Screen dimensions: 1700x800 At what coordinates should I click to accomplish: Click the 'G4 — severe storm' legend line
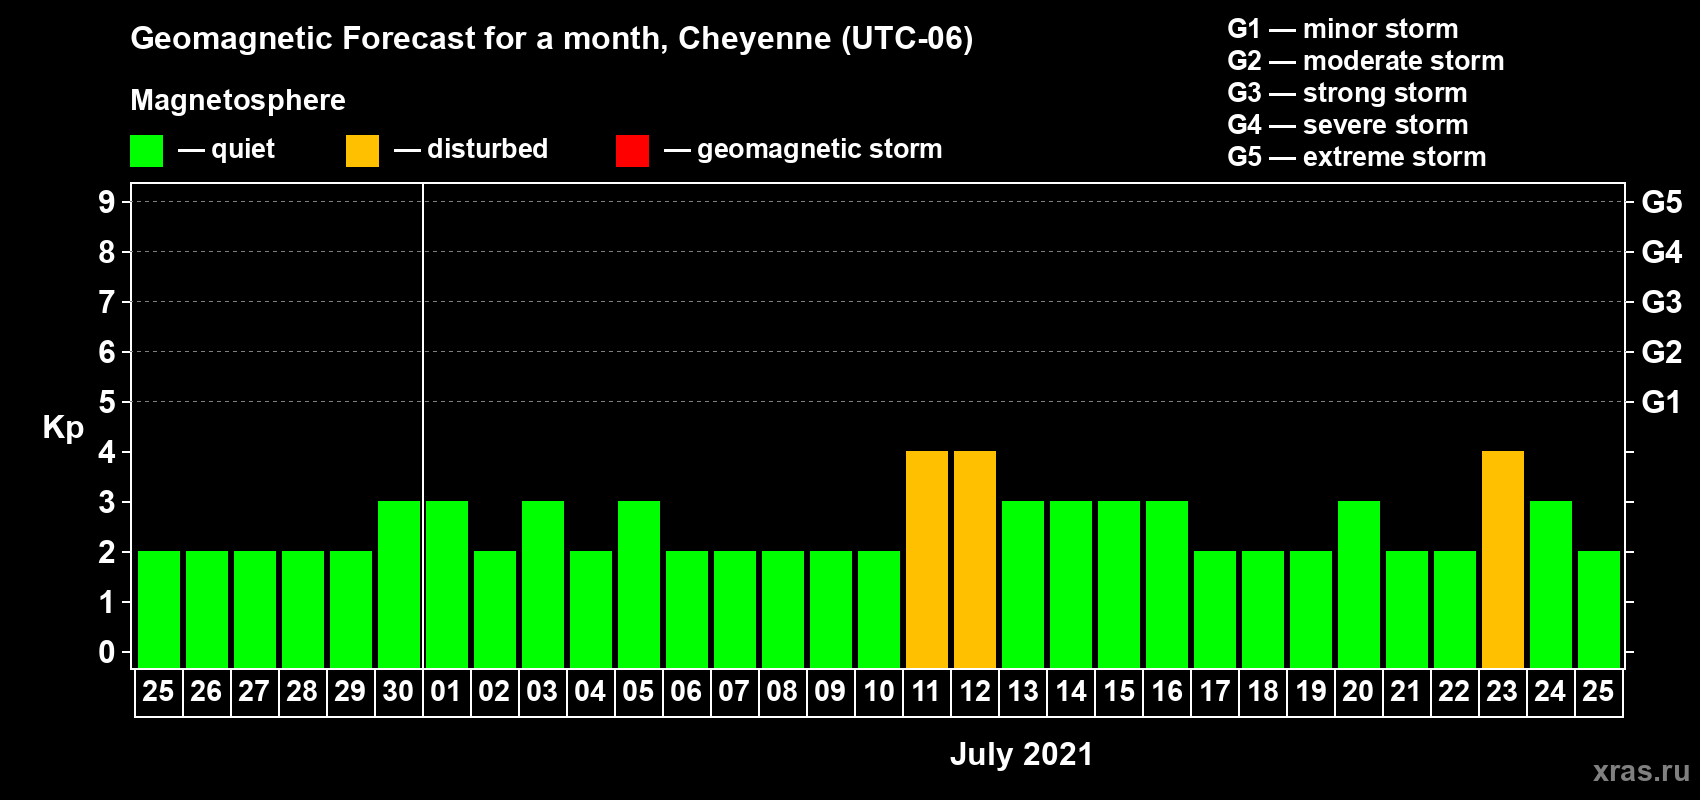point(1348,125)
